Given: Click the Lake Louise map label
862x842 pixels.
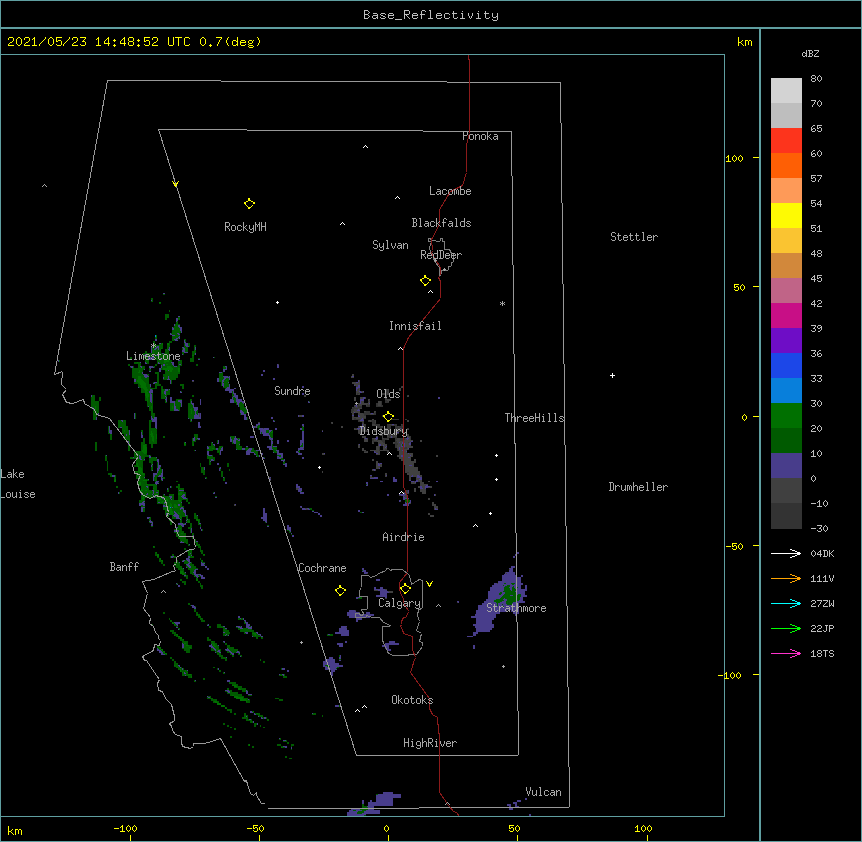Looking at the screenshot, I should tap(18, 484).
